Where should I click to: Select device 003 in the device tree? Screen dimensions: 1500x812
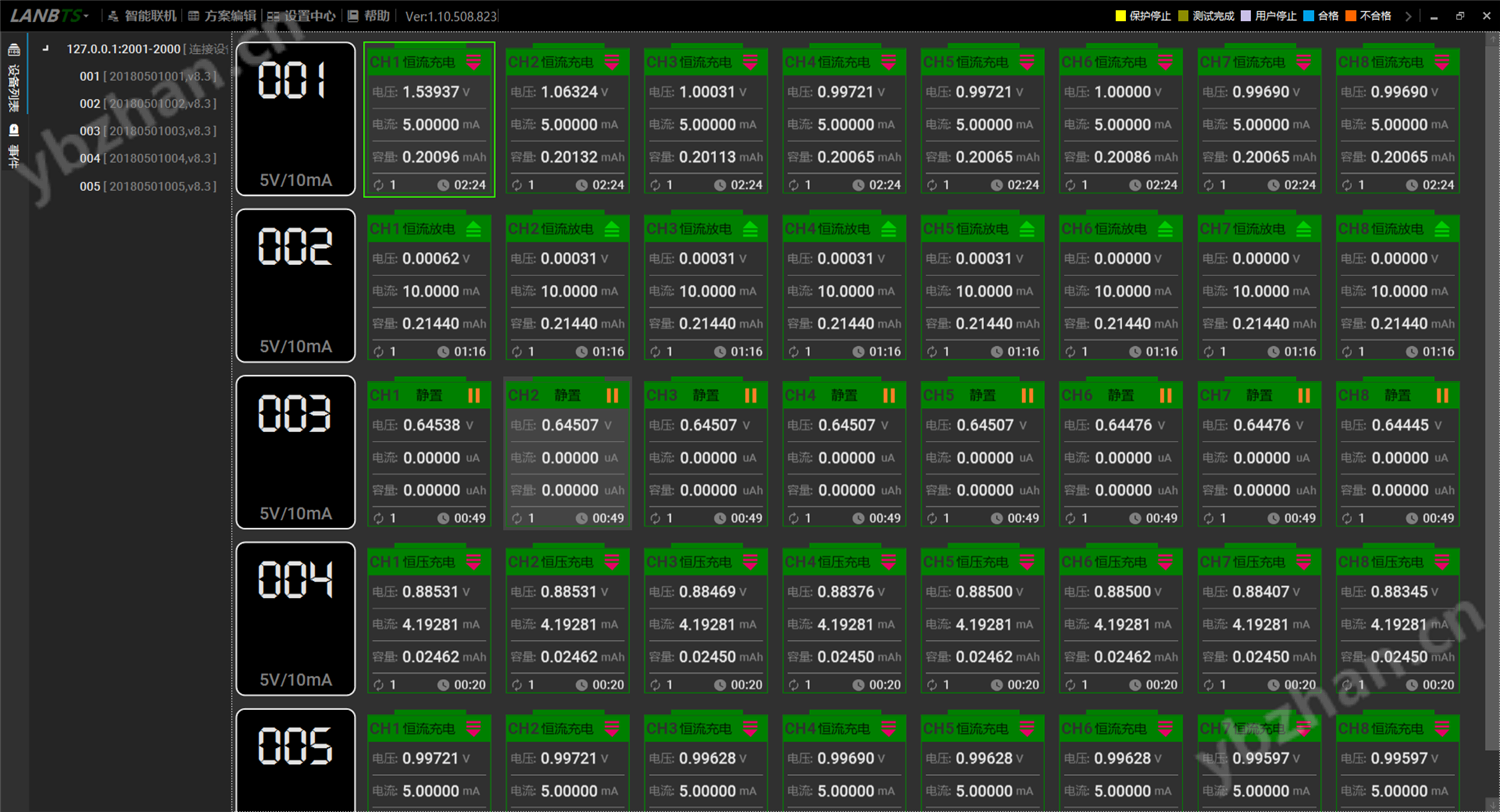coord(90,131)
